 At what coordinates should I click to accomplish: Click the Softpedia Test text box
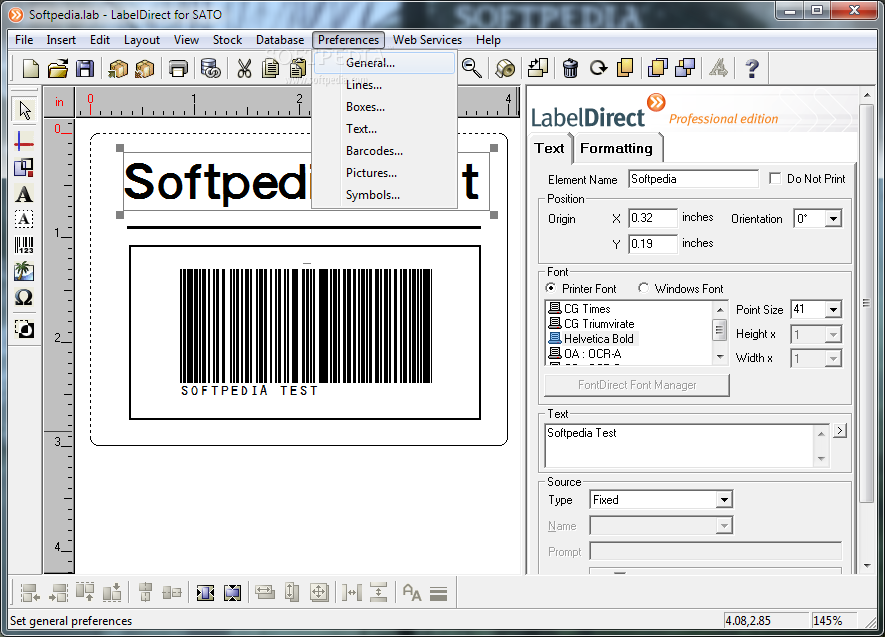(x=679, y=446)
